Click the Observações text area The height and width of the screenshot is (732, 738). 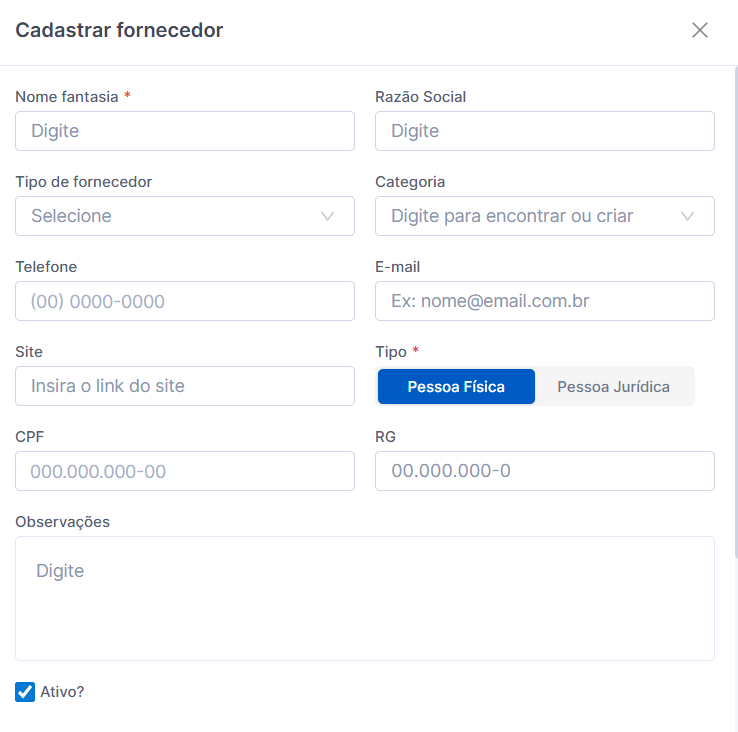tap(365, 598)
